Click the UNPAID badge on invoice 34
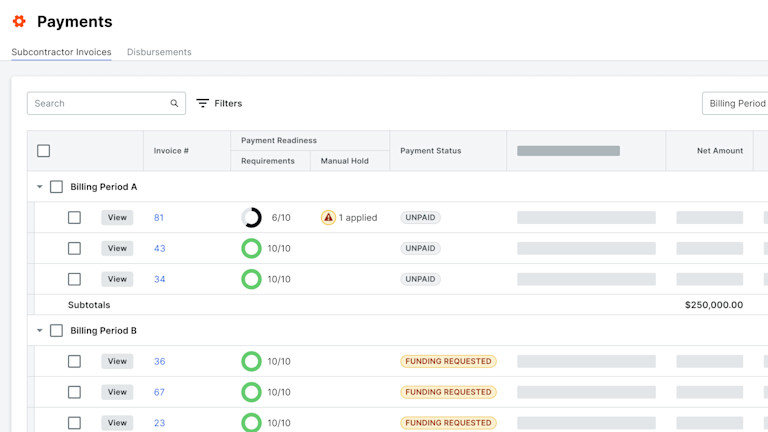 pyautogui.click(x=420, y=279)
